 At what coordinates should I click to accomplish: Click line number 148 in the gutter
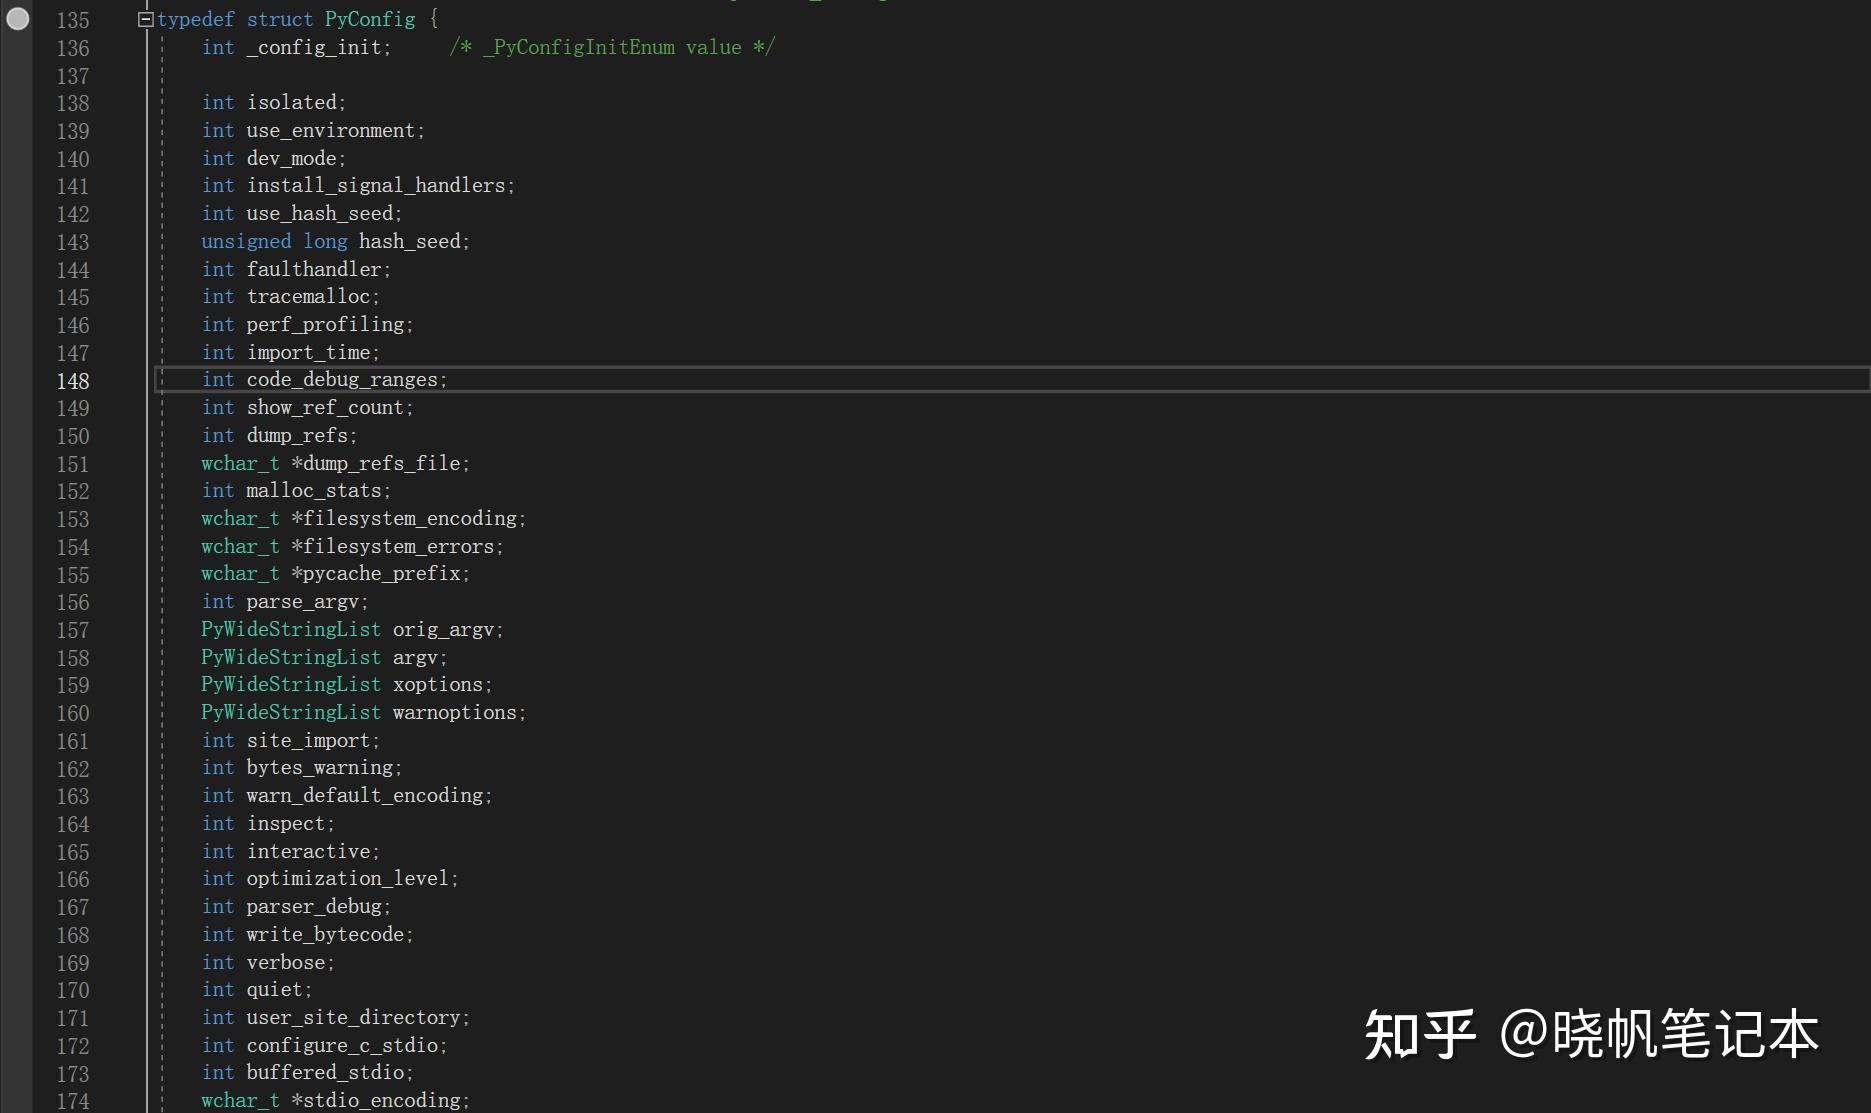pyautogui.click(x=74, y=381)
